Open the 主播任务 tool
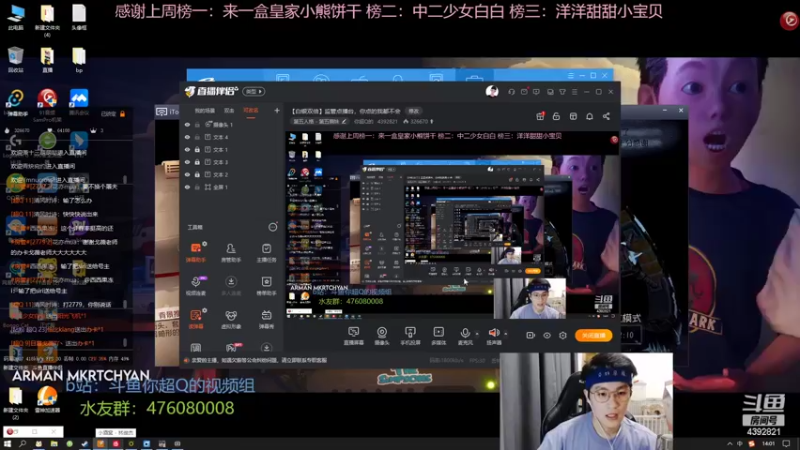This screenshot has width=800, height=450. 266,253
